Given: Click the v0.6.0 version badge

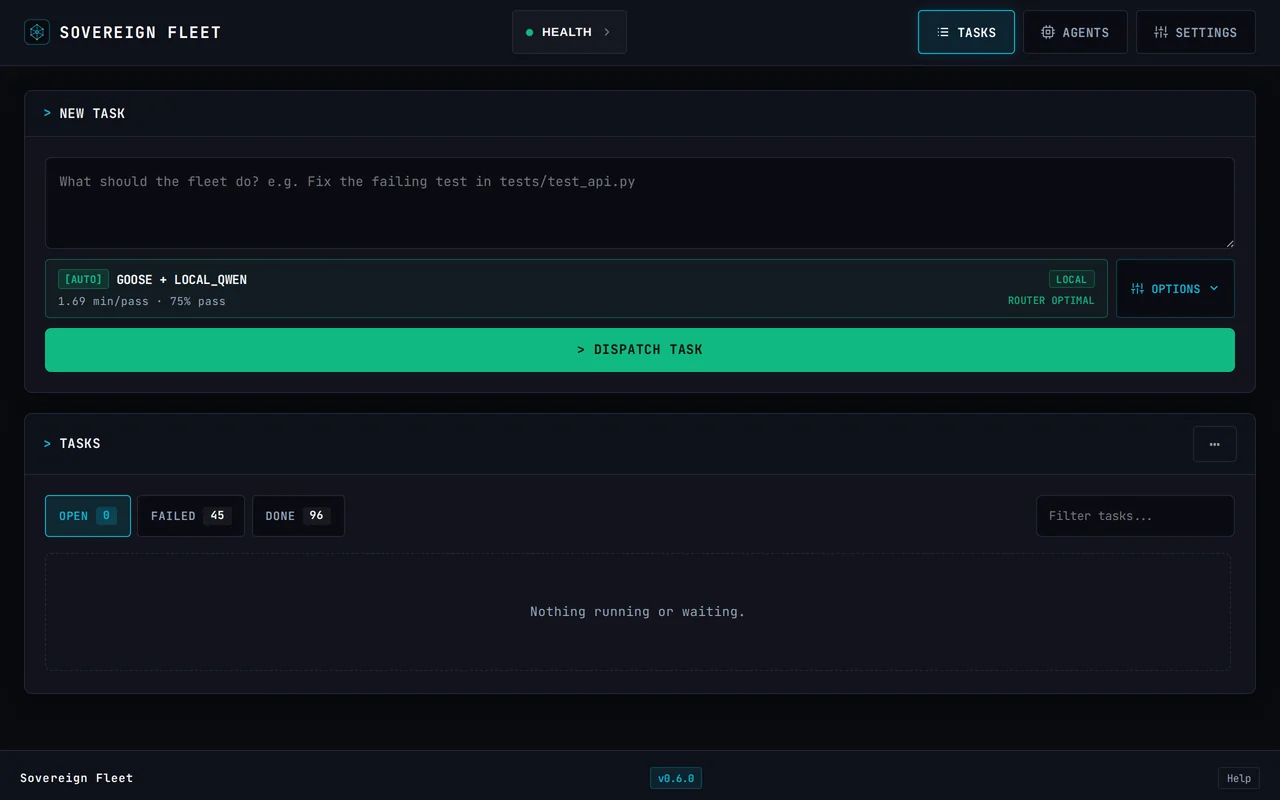Looking at the screenshot, I should [x=676, y=778].
